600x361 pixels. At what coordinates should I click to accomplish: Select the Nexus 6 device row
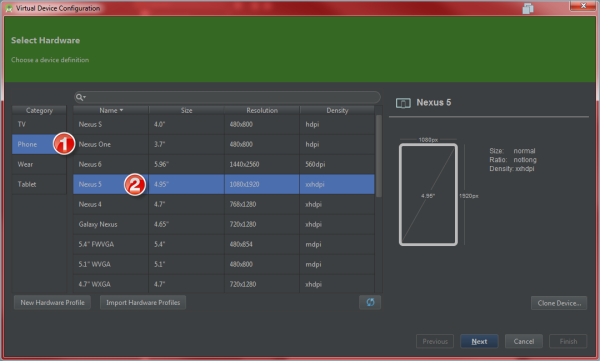click(224, 164)
